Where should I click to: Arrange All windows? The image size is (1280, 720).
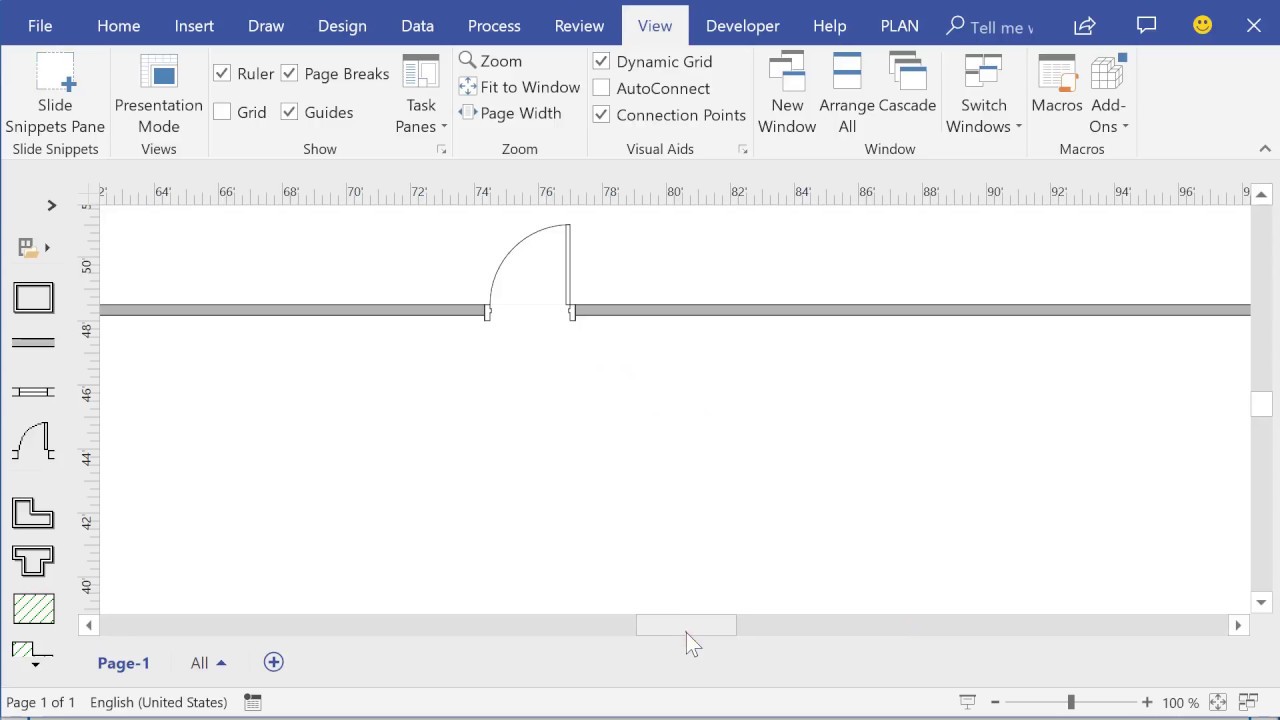coord(847,95)
